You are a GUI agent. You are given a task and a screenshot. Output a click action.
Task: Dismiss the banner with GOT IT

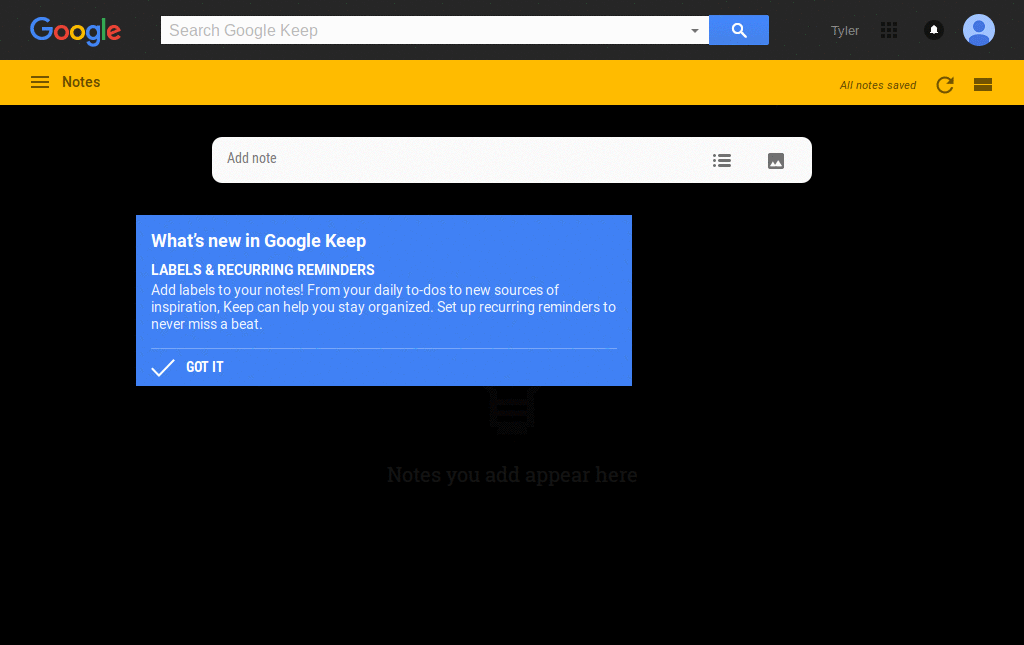pyautogui.click(x=187, y=367)
